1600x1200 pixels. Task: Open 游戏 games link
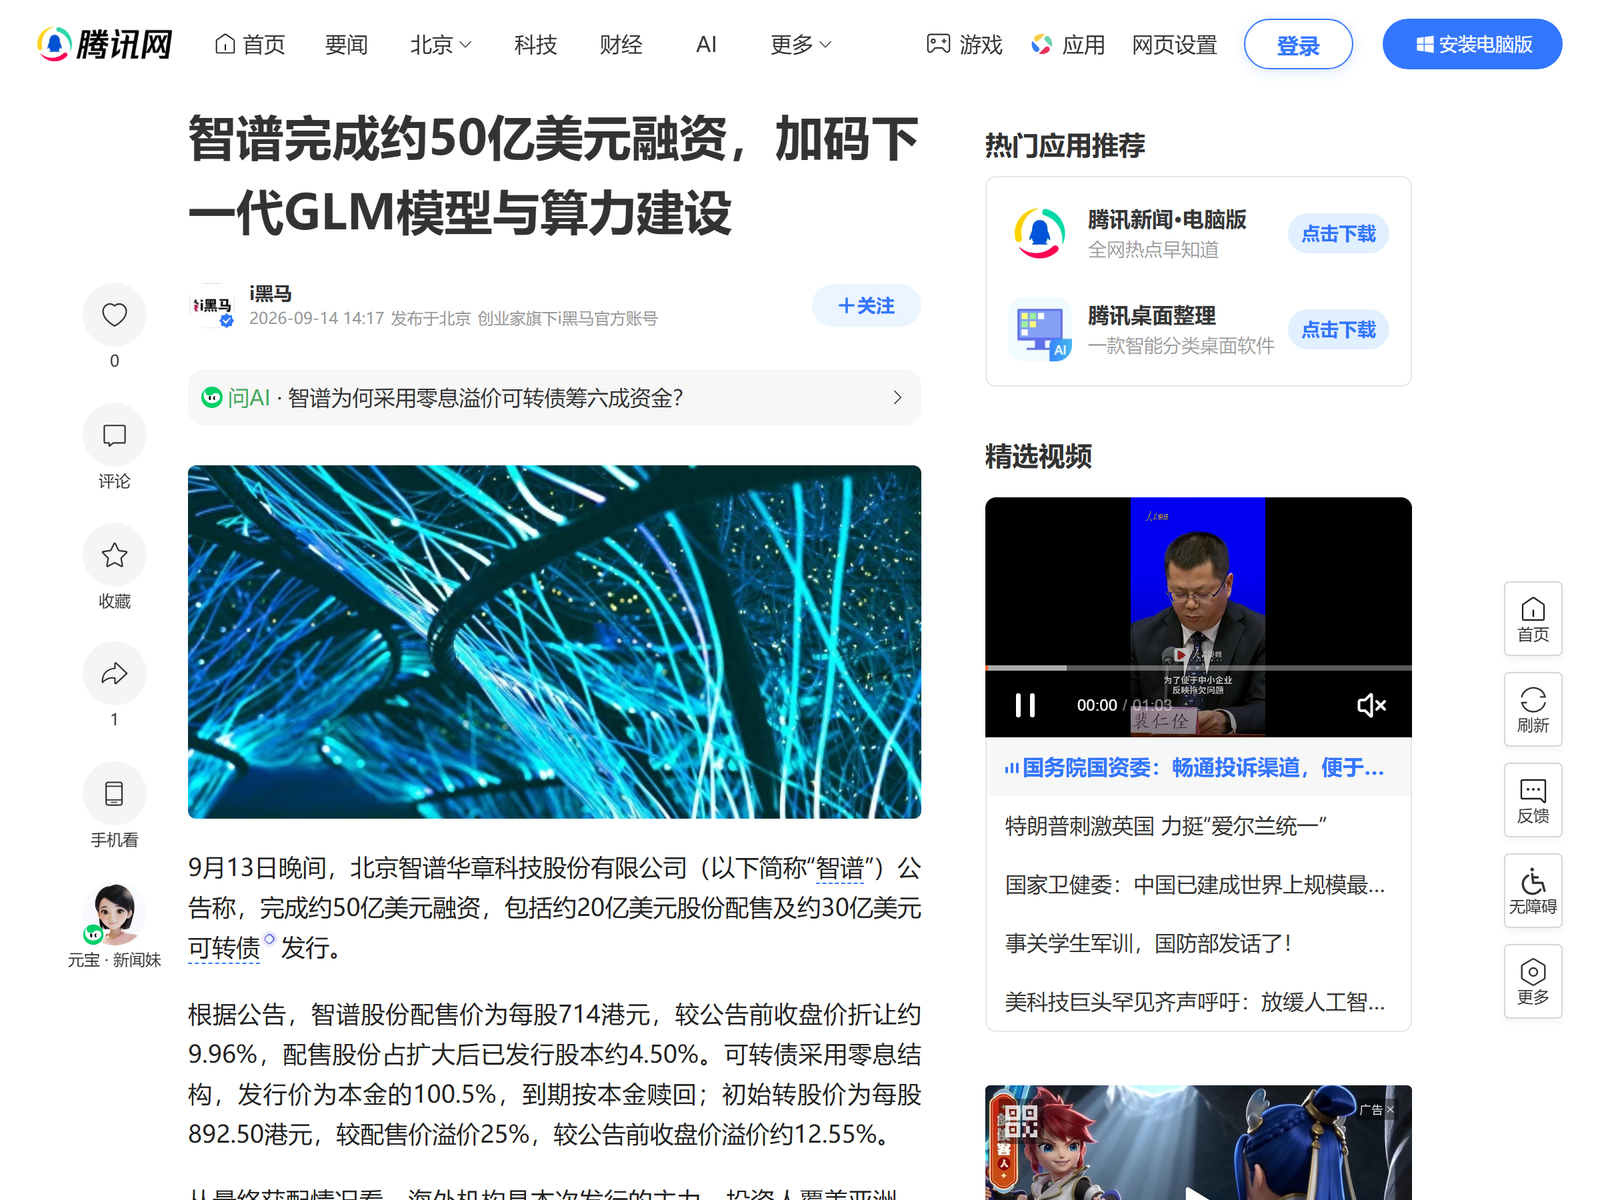click(x=964, y=44)
